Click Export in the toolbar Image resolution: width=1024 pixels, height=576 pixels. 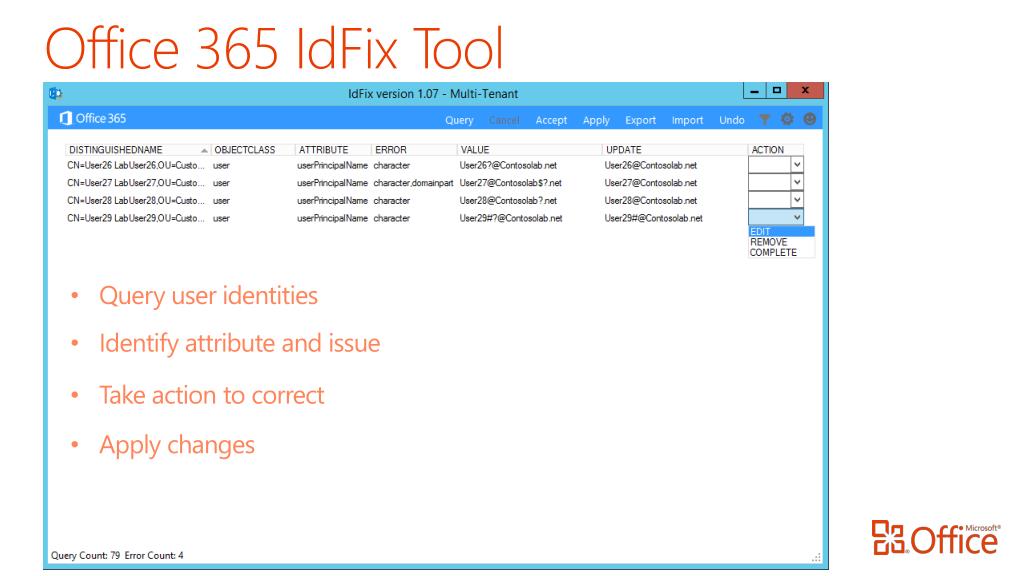640,120
